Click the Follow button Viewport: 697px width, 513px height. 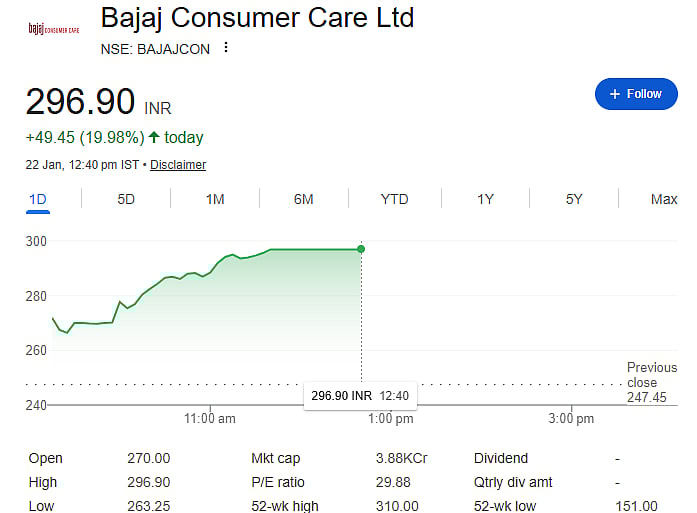634,94
